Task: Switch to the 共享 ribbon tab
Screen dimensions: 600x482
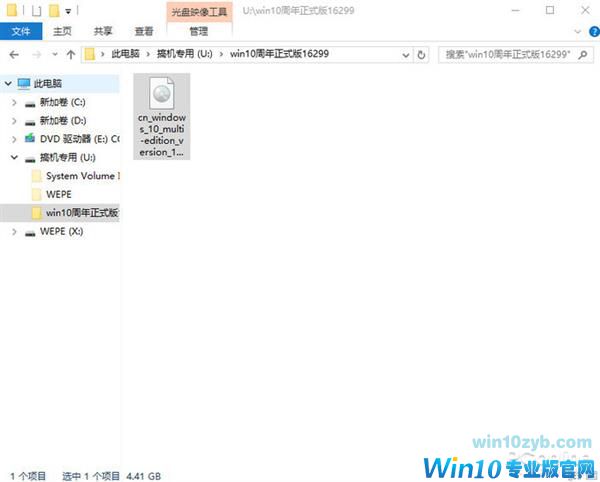Action: pos(103,31)
